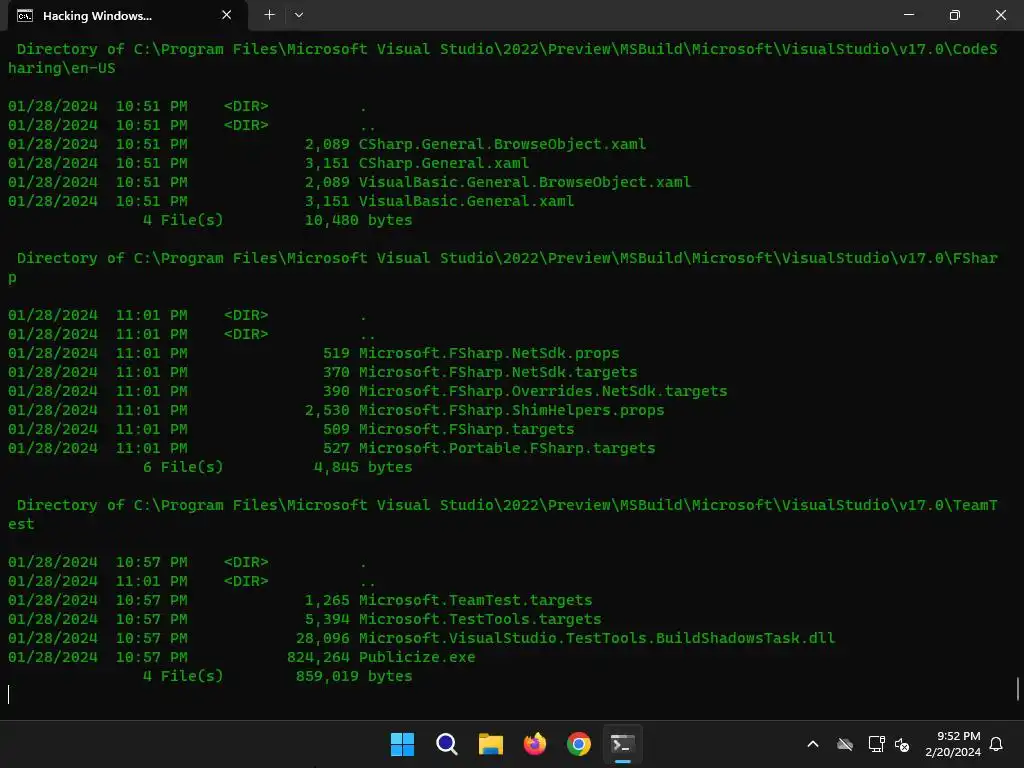Image resolution: width=1024 pixels, height=768 pixels.
Task: Click Microsoft.FSharp.NetSdk.targets filename
Action: [x=498, y=372]
